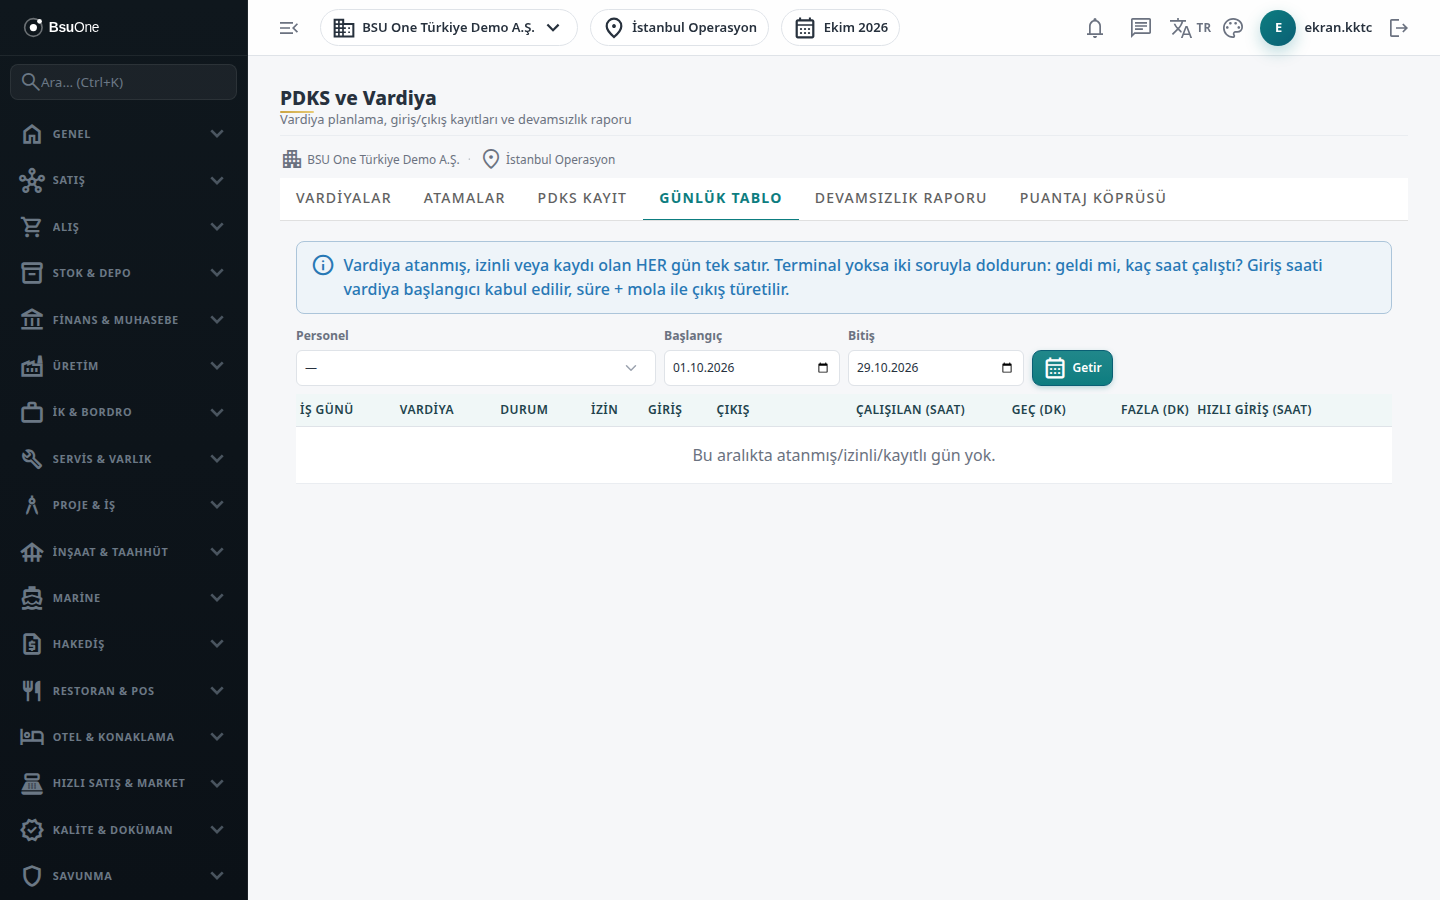Open the SERVİS & VARLIK menu item
Screen dimensions: 1440x900
[x=124, y=459]
